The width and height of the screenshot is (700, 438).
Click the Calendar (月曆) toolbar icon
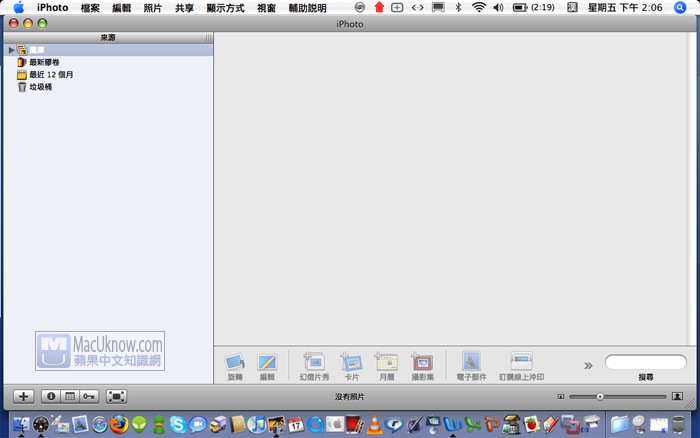point(387,362)
